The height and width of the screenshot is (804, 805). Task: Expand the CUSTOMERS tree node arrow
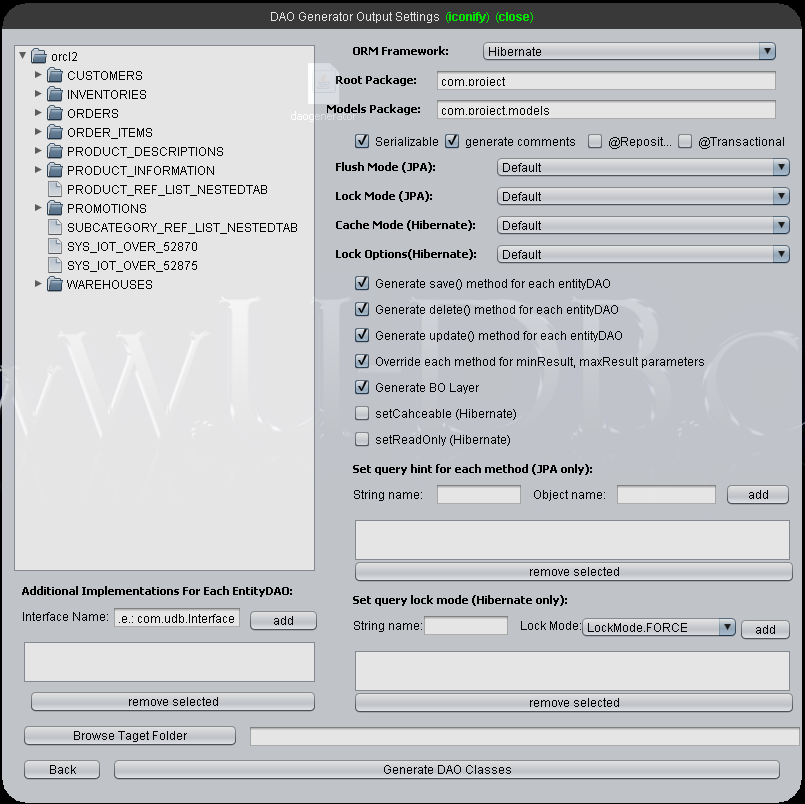pyautogui.click(x=38, y=74)
